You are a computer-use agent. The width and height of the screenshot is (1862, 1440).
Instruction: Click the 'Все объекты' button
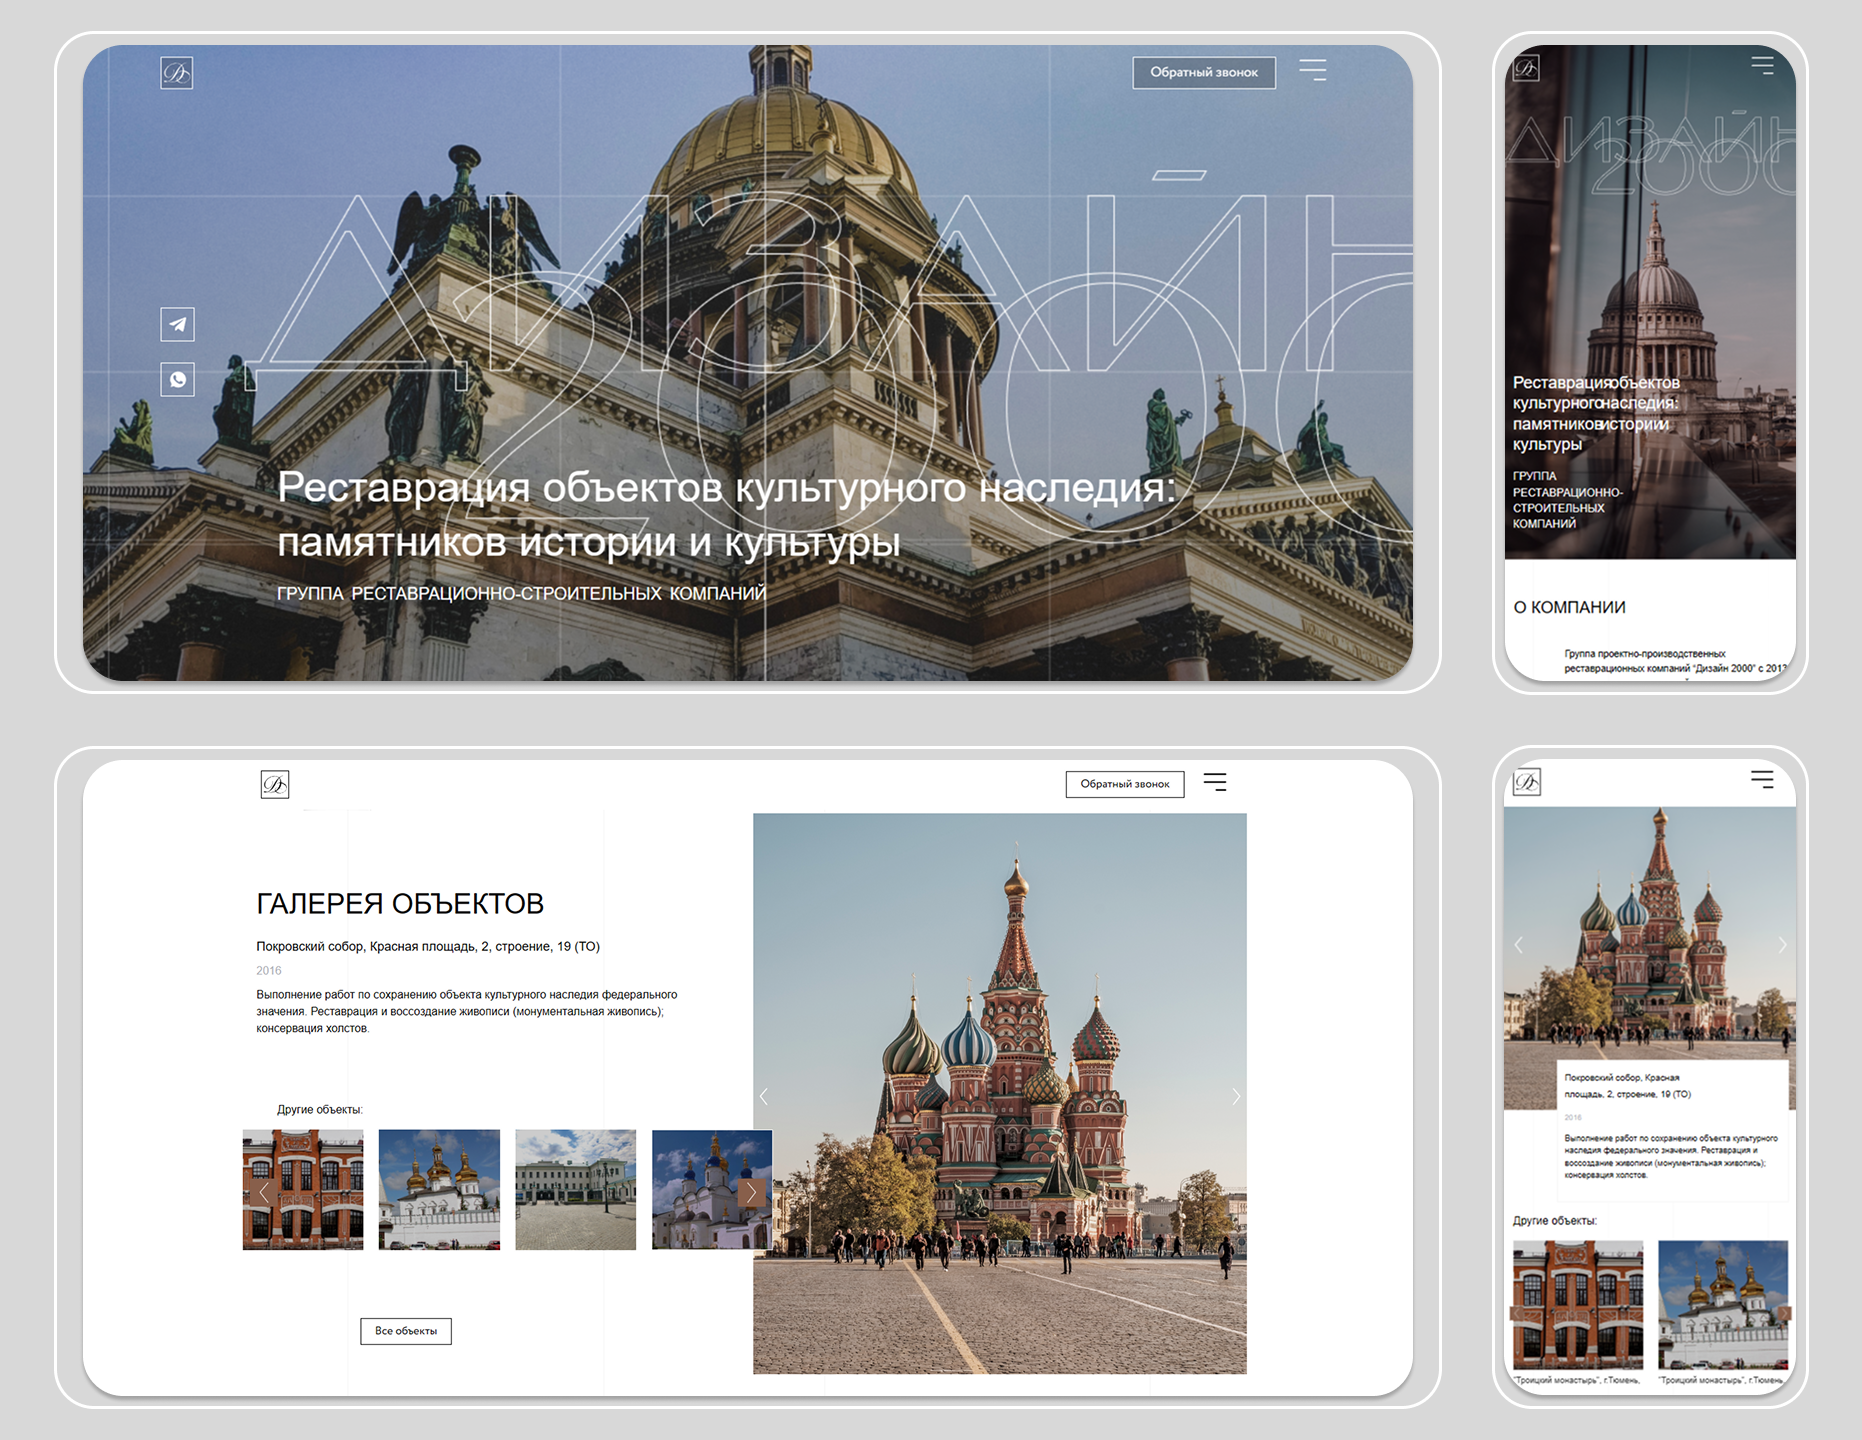tap(406, 1331)
